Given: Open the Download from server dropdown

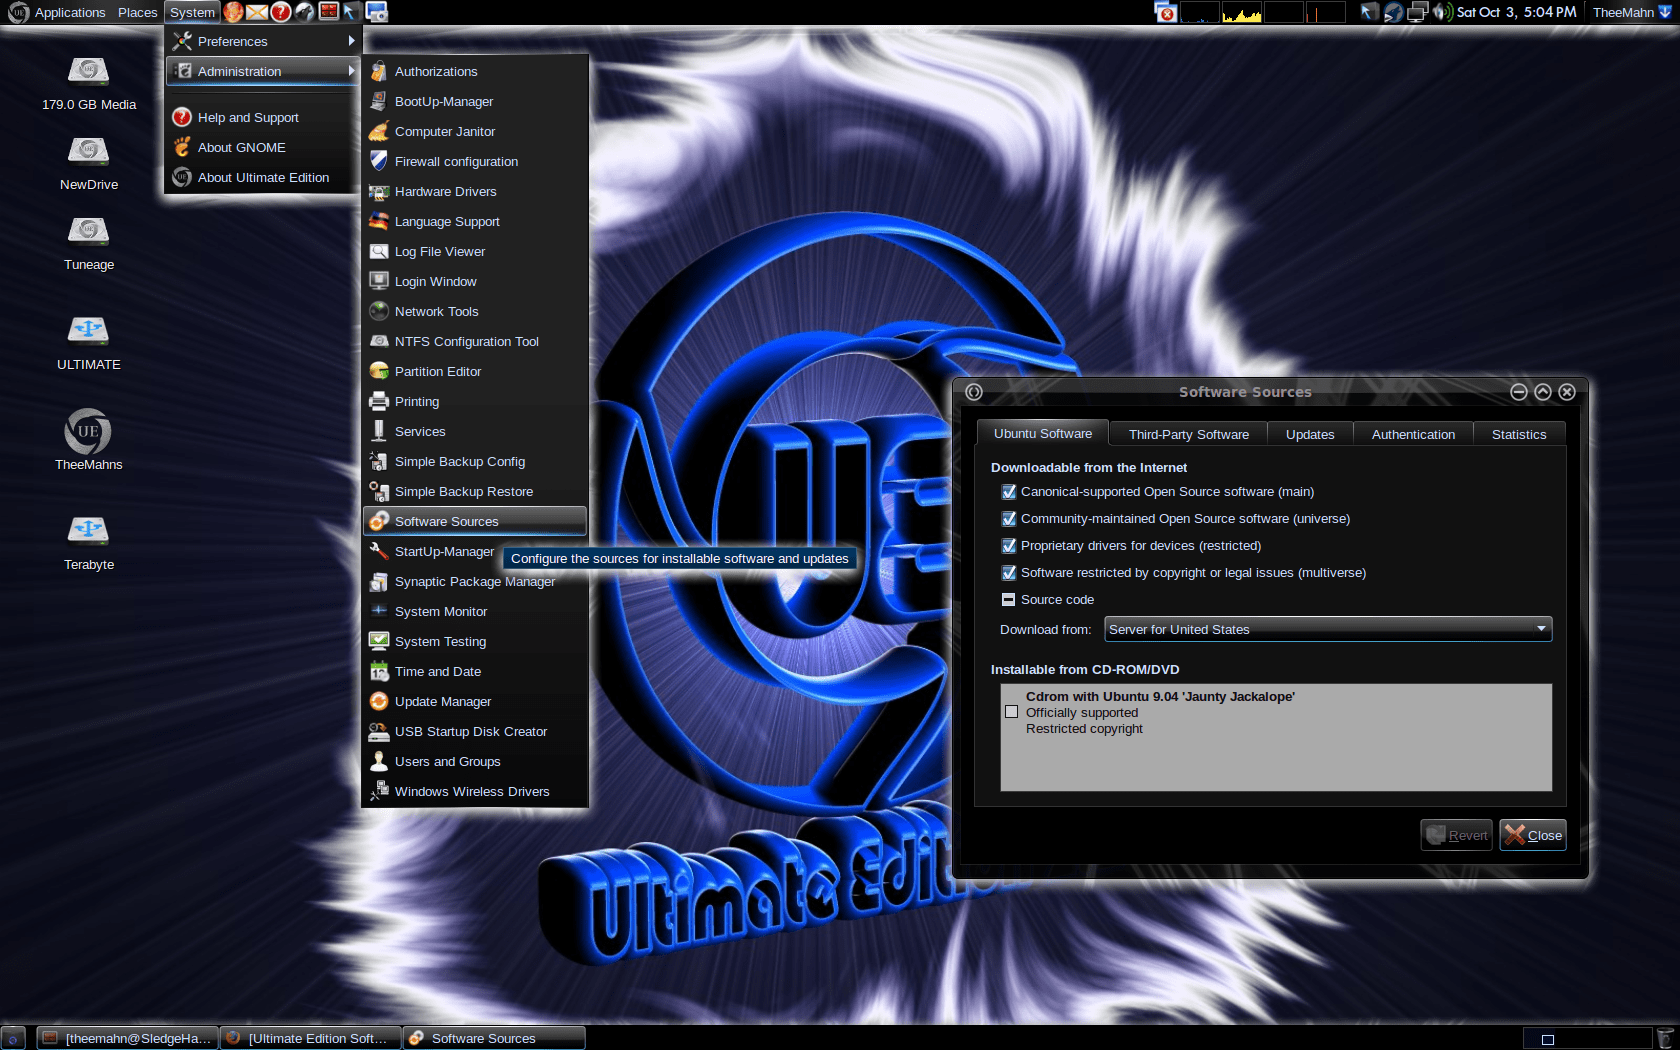Looking at the screenshot, I should pos(1328,629).
